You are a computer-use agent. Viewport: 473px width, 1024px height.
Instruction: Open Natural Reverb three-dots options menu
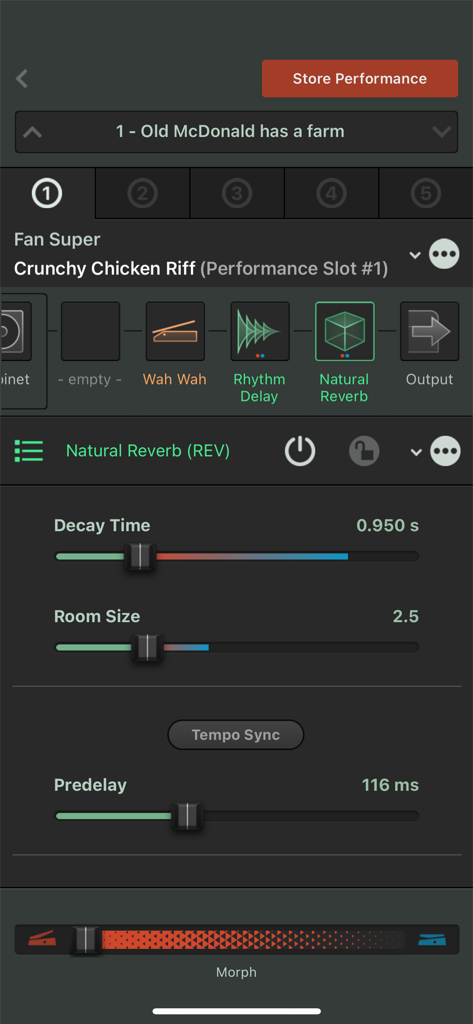(445, 451)
